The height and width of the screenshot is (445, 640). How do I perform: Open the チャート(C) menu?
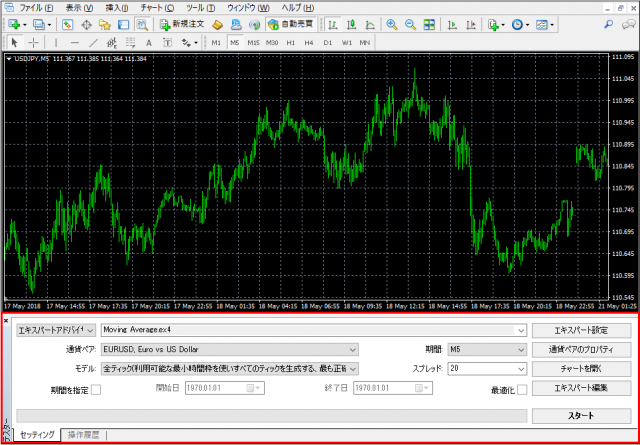tap(157, 7)
